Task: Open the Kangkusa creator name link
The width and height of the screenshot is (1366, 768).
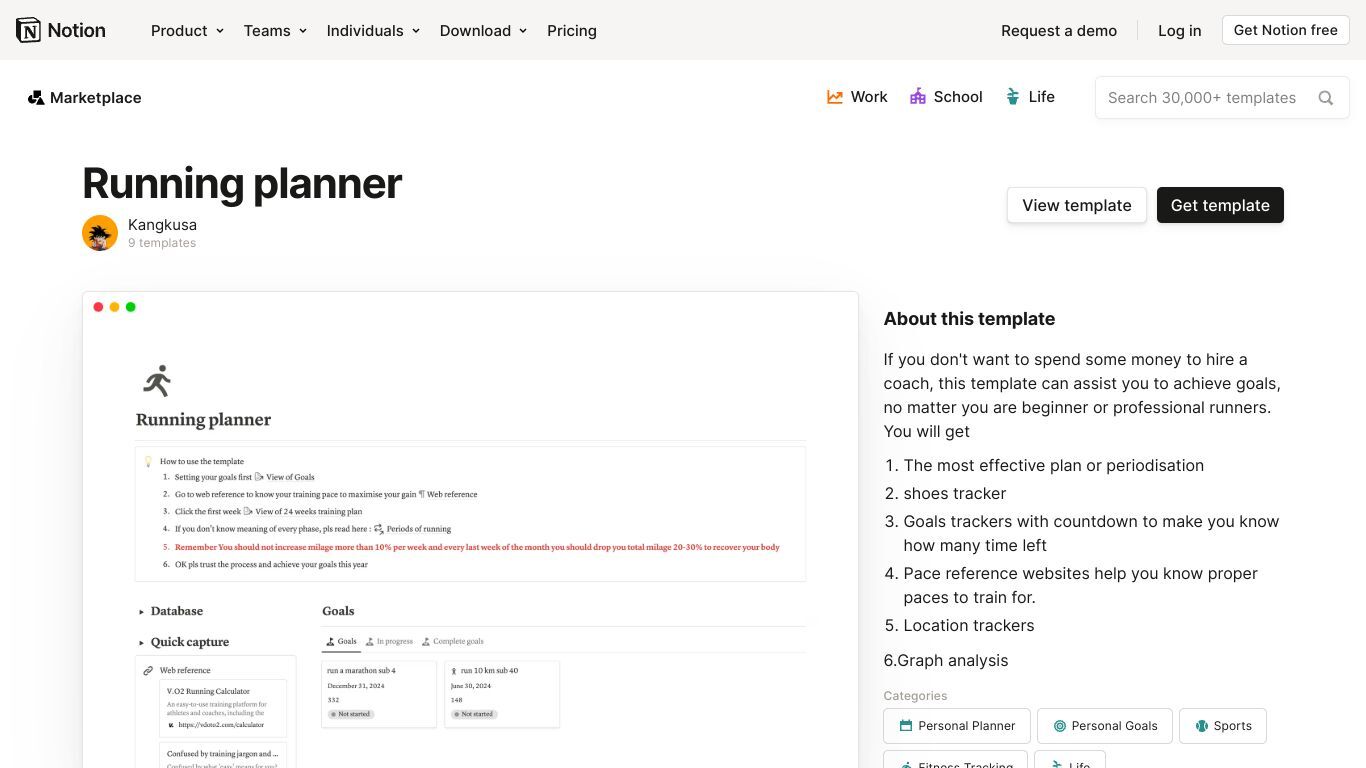Action: click(x=162, y=225)
